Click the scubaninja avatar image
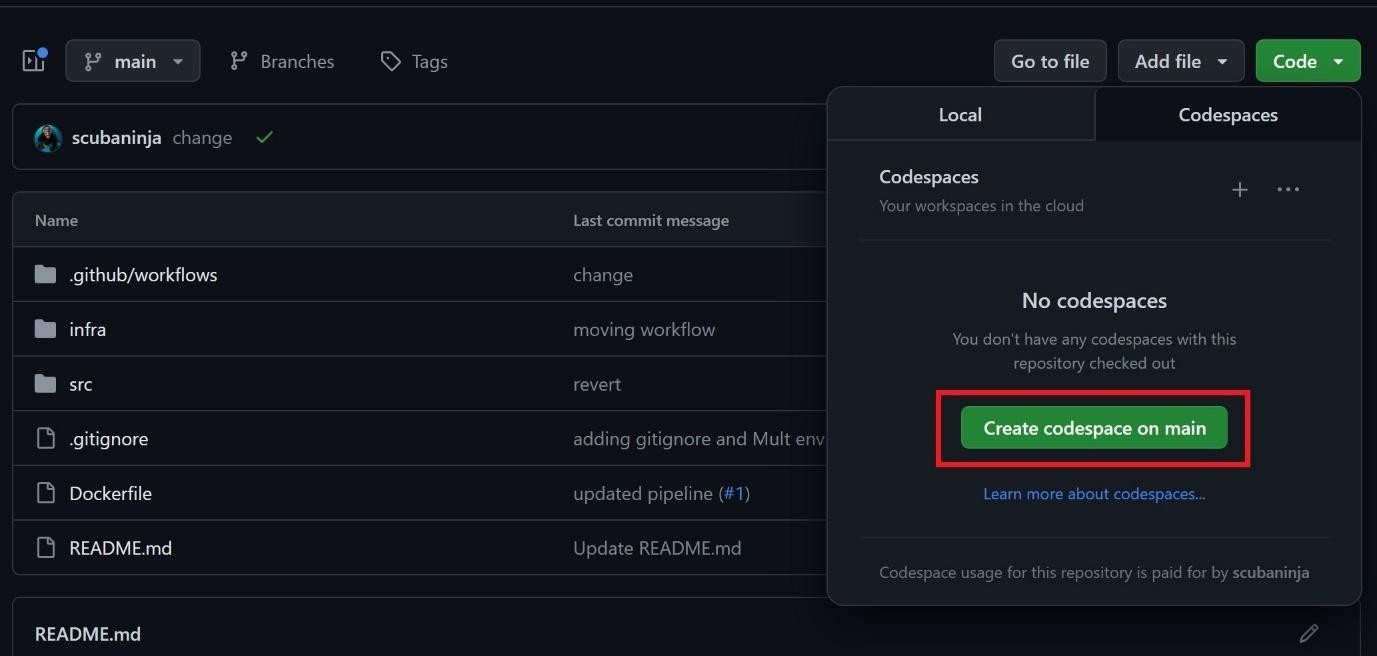1377x656 pixels. (48, 138)
